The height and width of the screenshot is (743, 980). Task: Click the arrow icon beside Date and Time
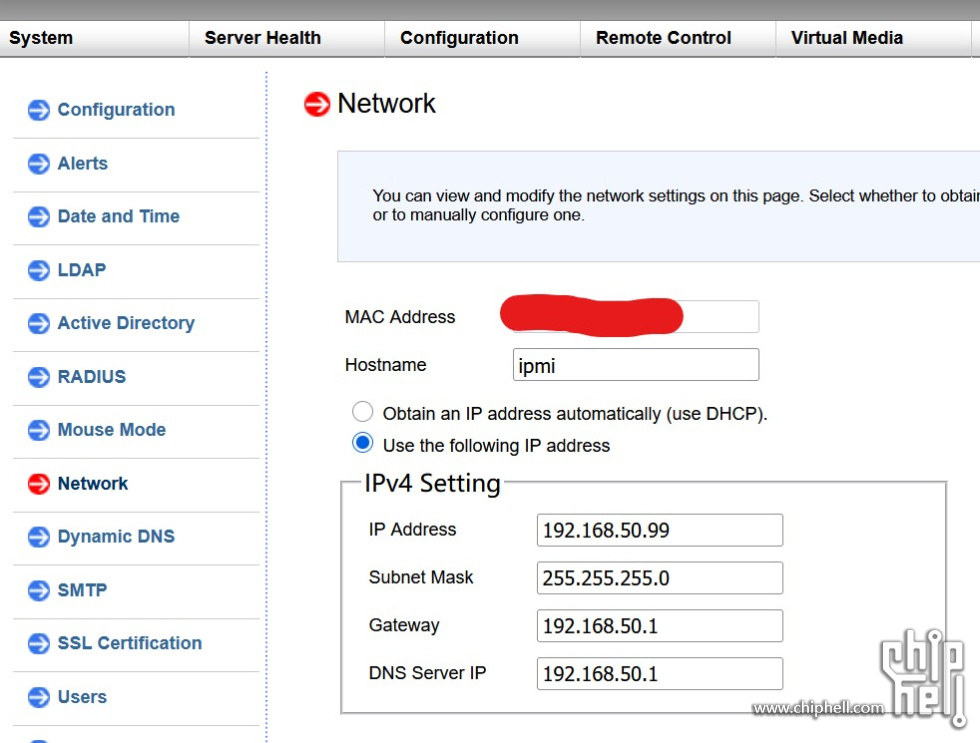pyautogui.click(x=39, y=217)
